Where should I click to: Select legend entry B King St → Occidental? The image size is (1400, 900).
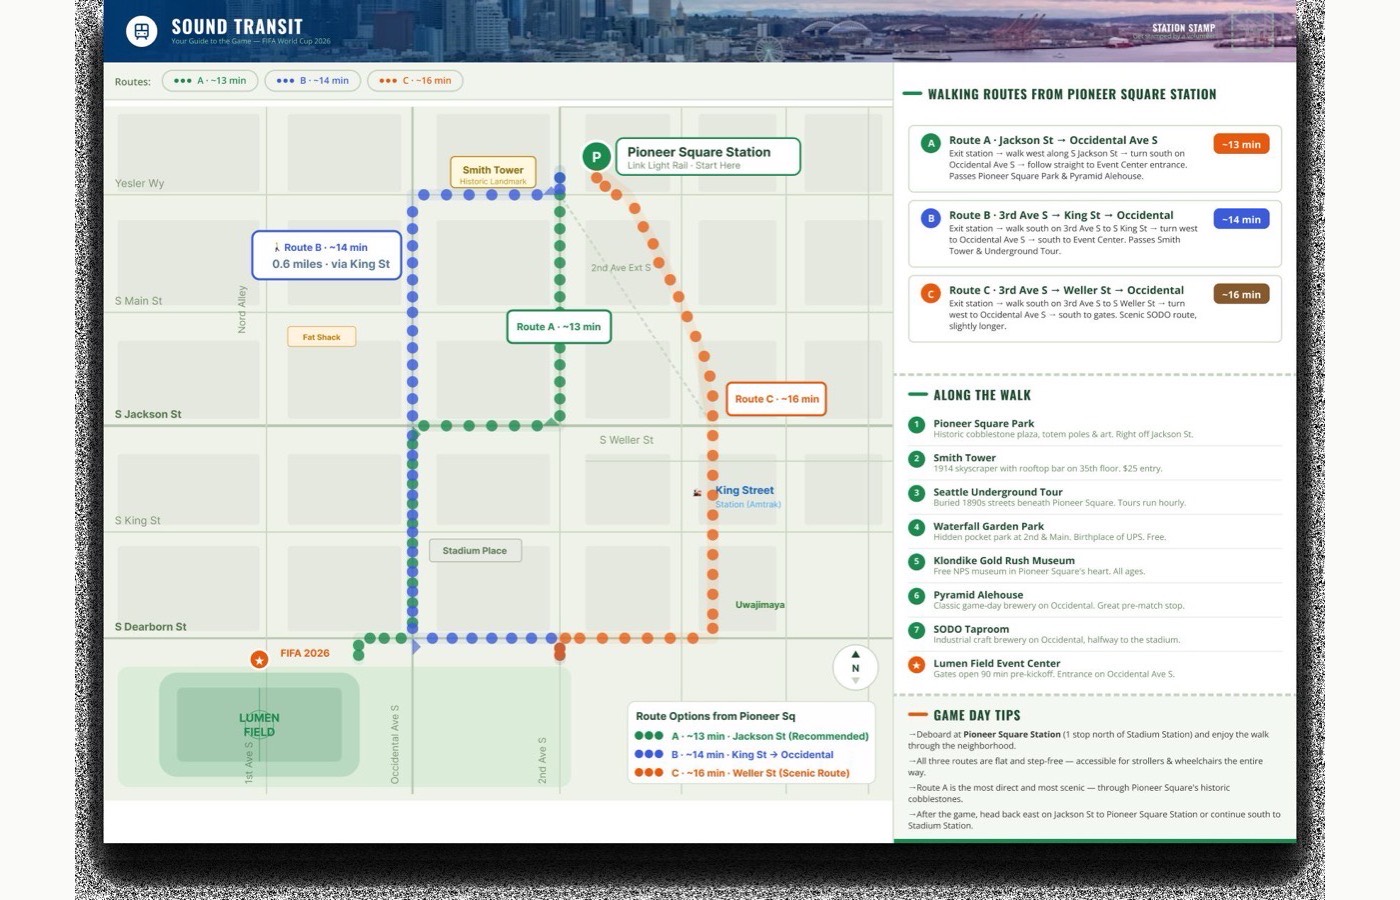coord(735,755)
